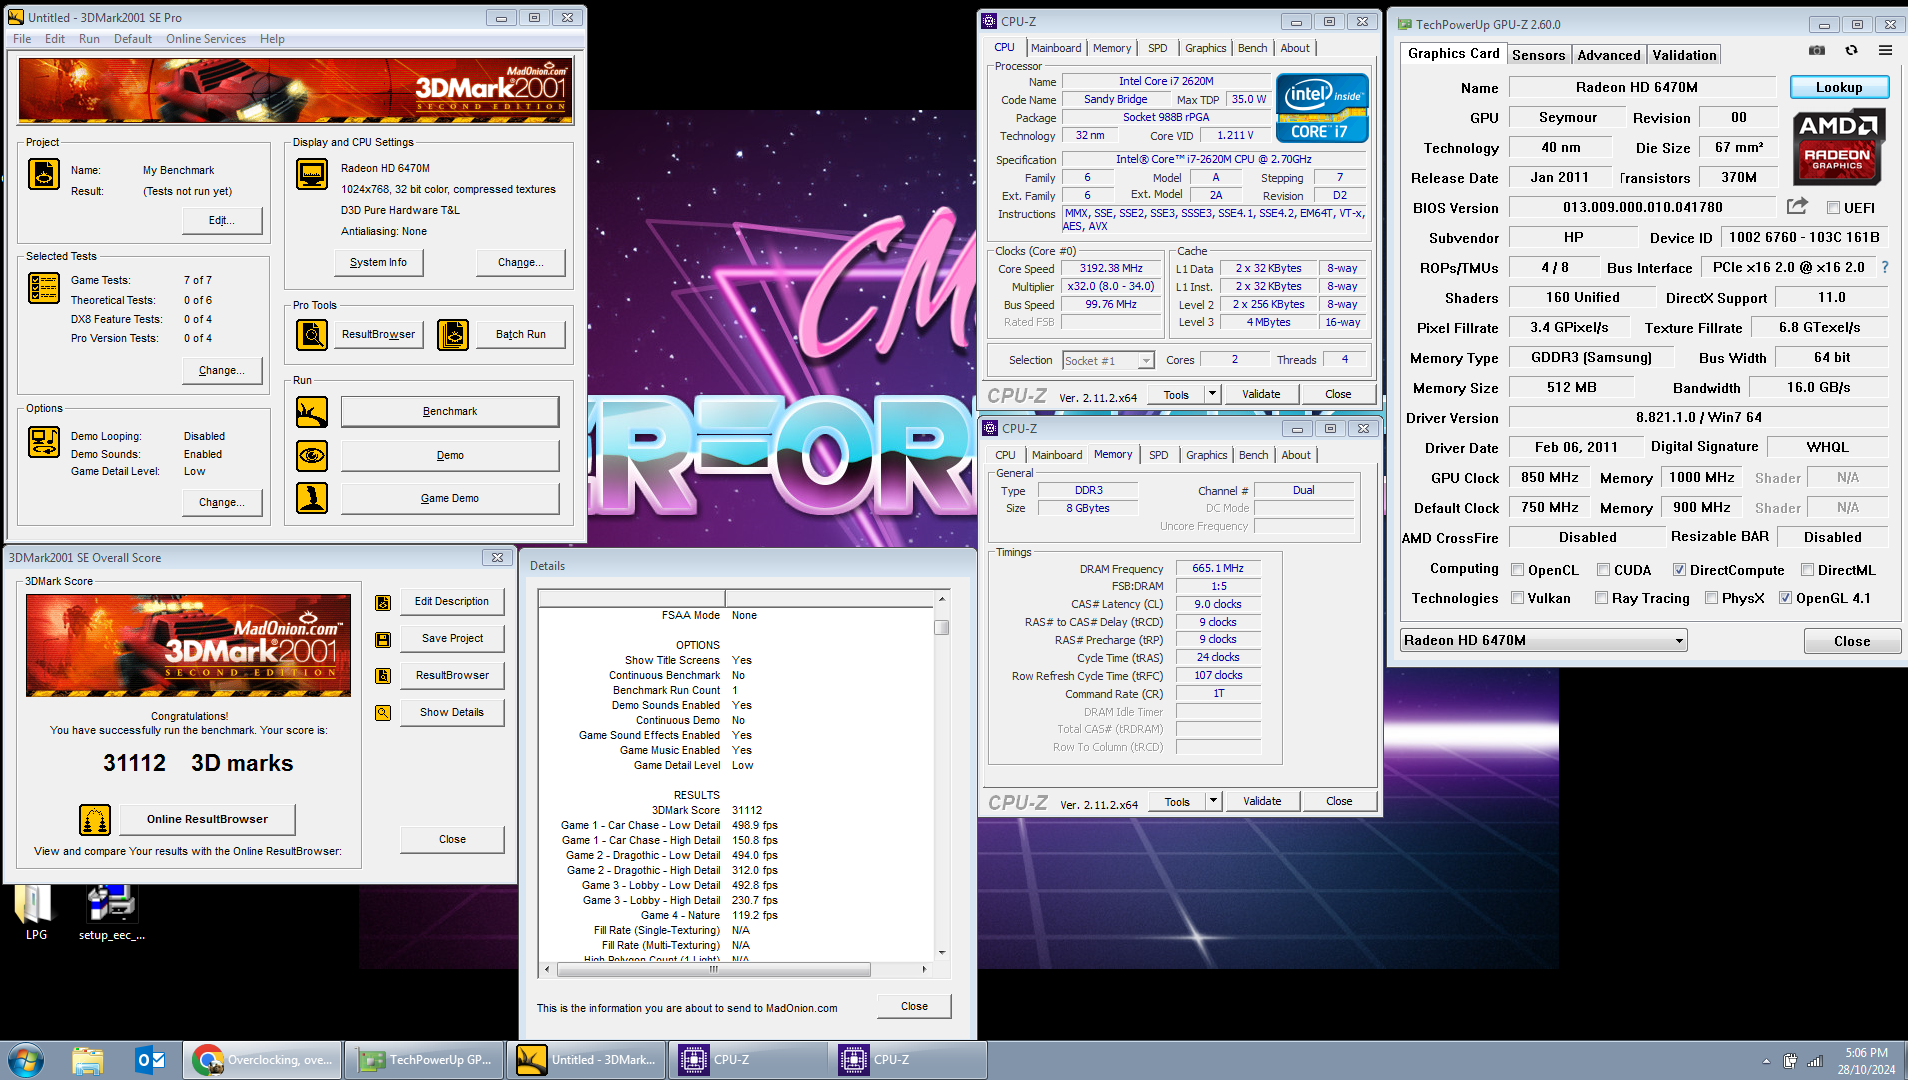The height and width of the screenshot is (1080, 1908).
Task: Switch to Validation tab in GPU-Z
Action: (1684, 55)
